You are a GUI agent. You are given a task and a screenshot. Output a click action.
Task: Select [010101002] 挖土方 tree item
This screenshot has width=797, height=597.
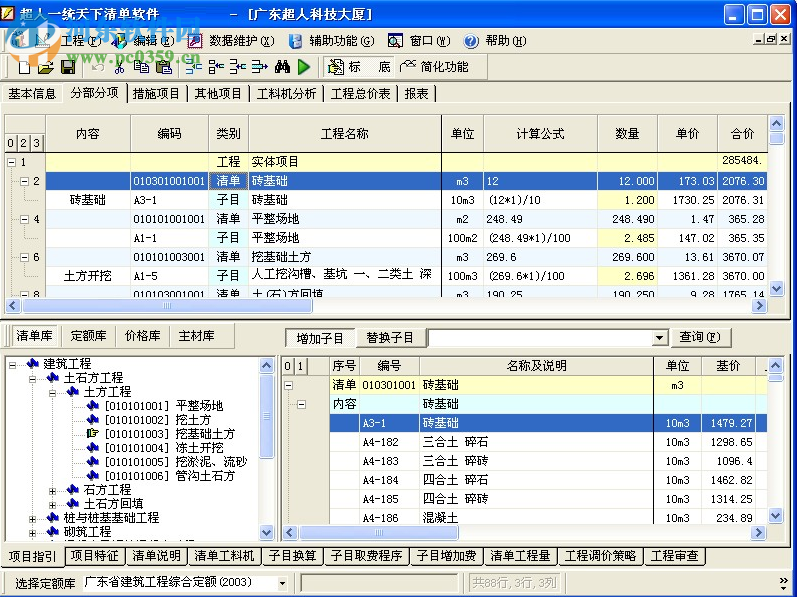tap(158, 420)
